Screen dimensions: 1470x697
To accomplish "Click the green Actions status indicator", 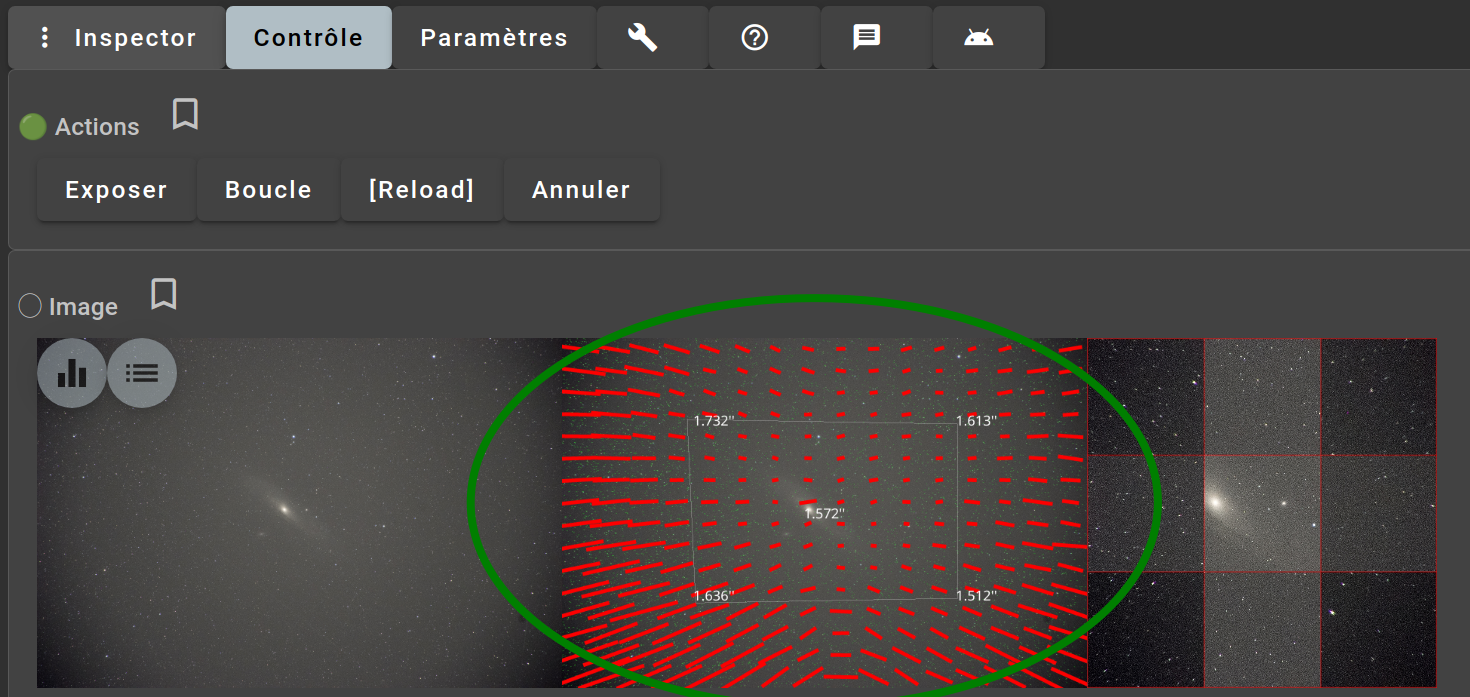I will pyautogui.click(x=33, y=127).
